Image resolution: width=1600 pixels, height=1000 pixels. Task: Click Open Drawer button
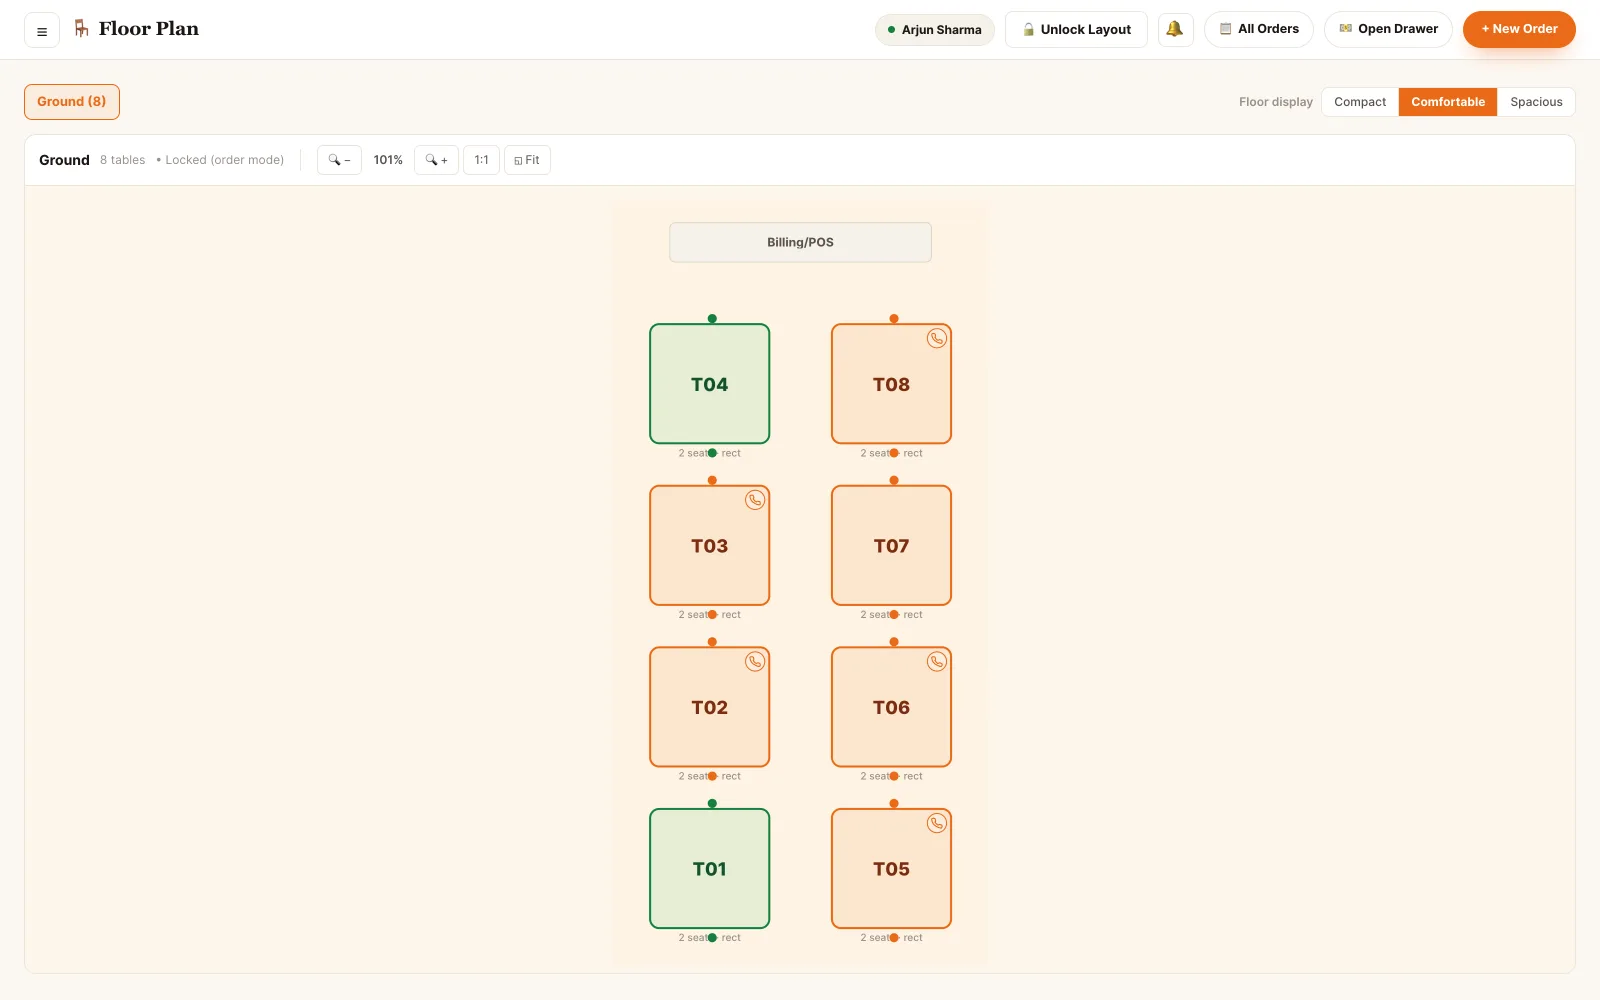tap(1388, 29)
